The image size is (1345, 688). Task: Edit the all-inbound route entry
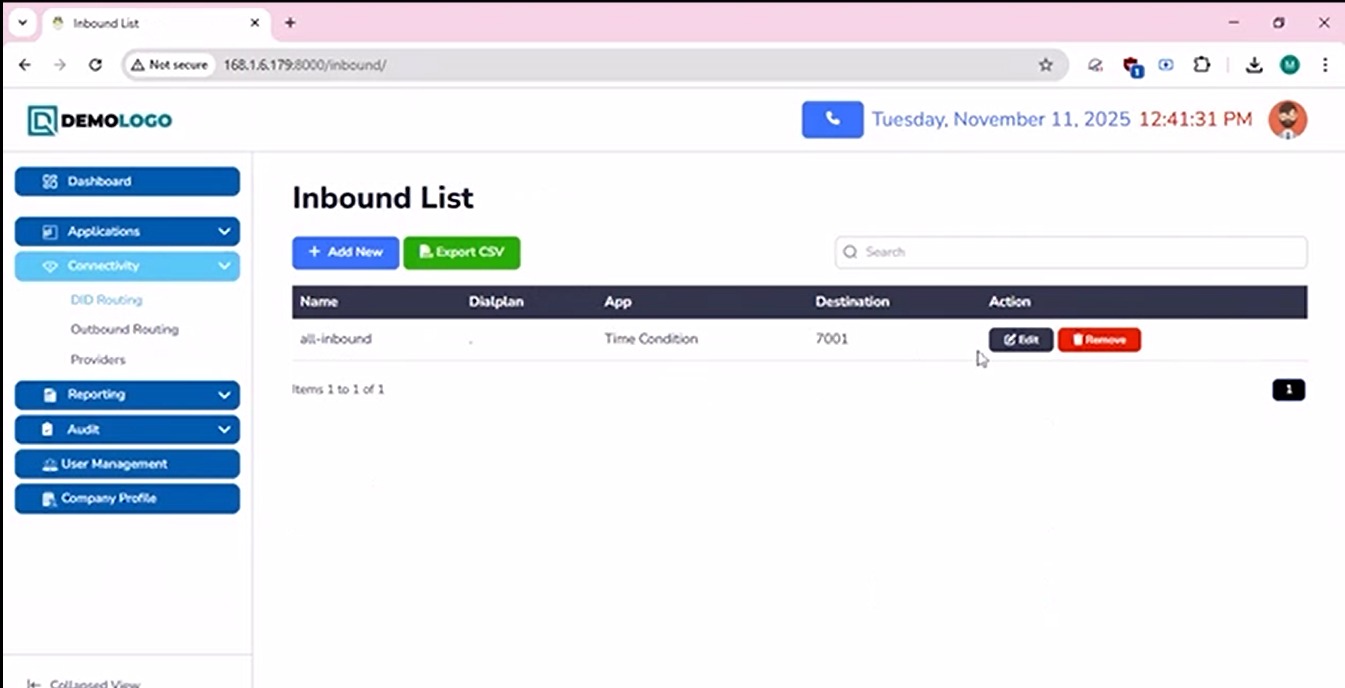pyautogui.click(x=1020, y=340)
